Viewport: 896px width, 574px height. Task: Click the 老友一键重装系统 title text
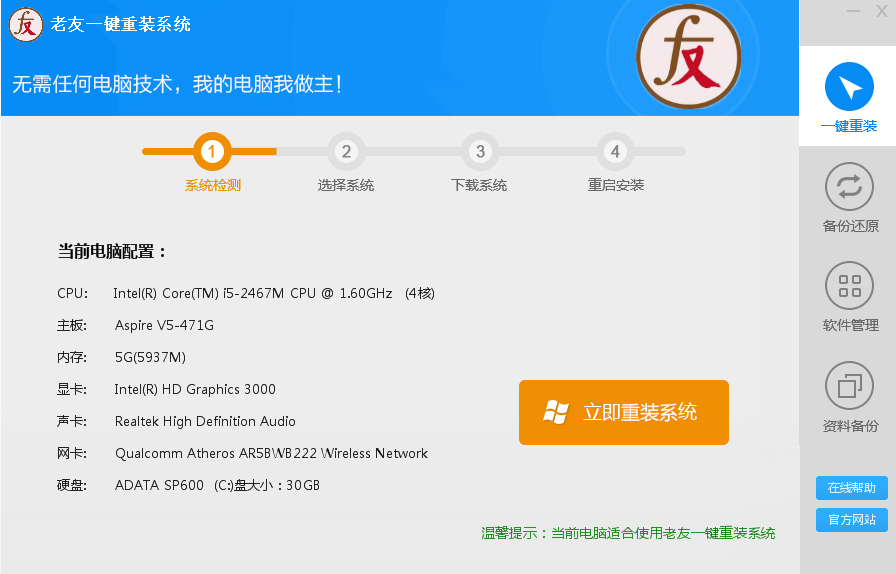[x=121, y=24]
